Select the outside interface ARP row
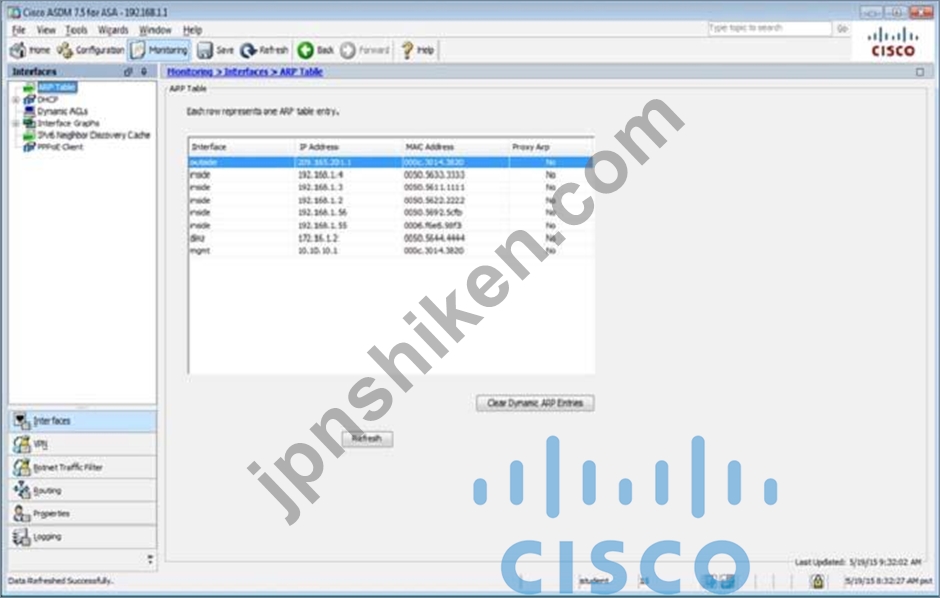Image resolution: width=940 pixels, height=598 pixels. [x=390, y=162]
